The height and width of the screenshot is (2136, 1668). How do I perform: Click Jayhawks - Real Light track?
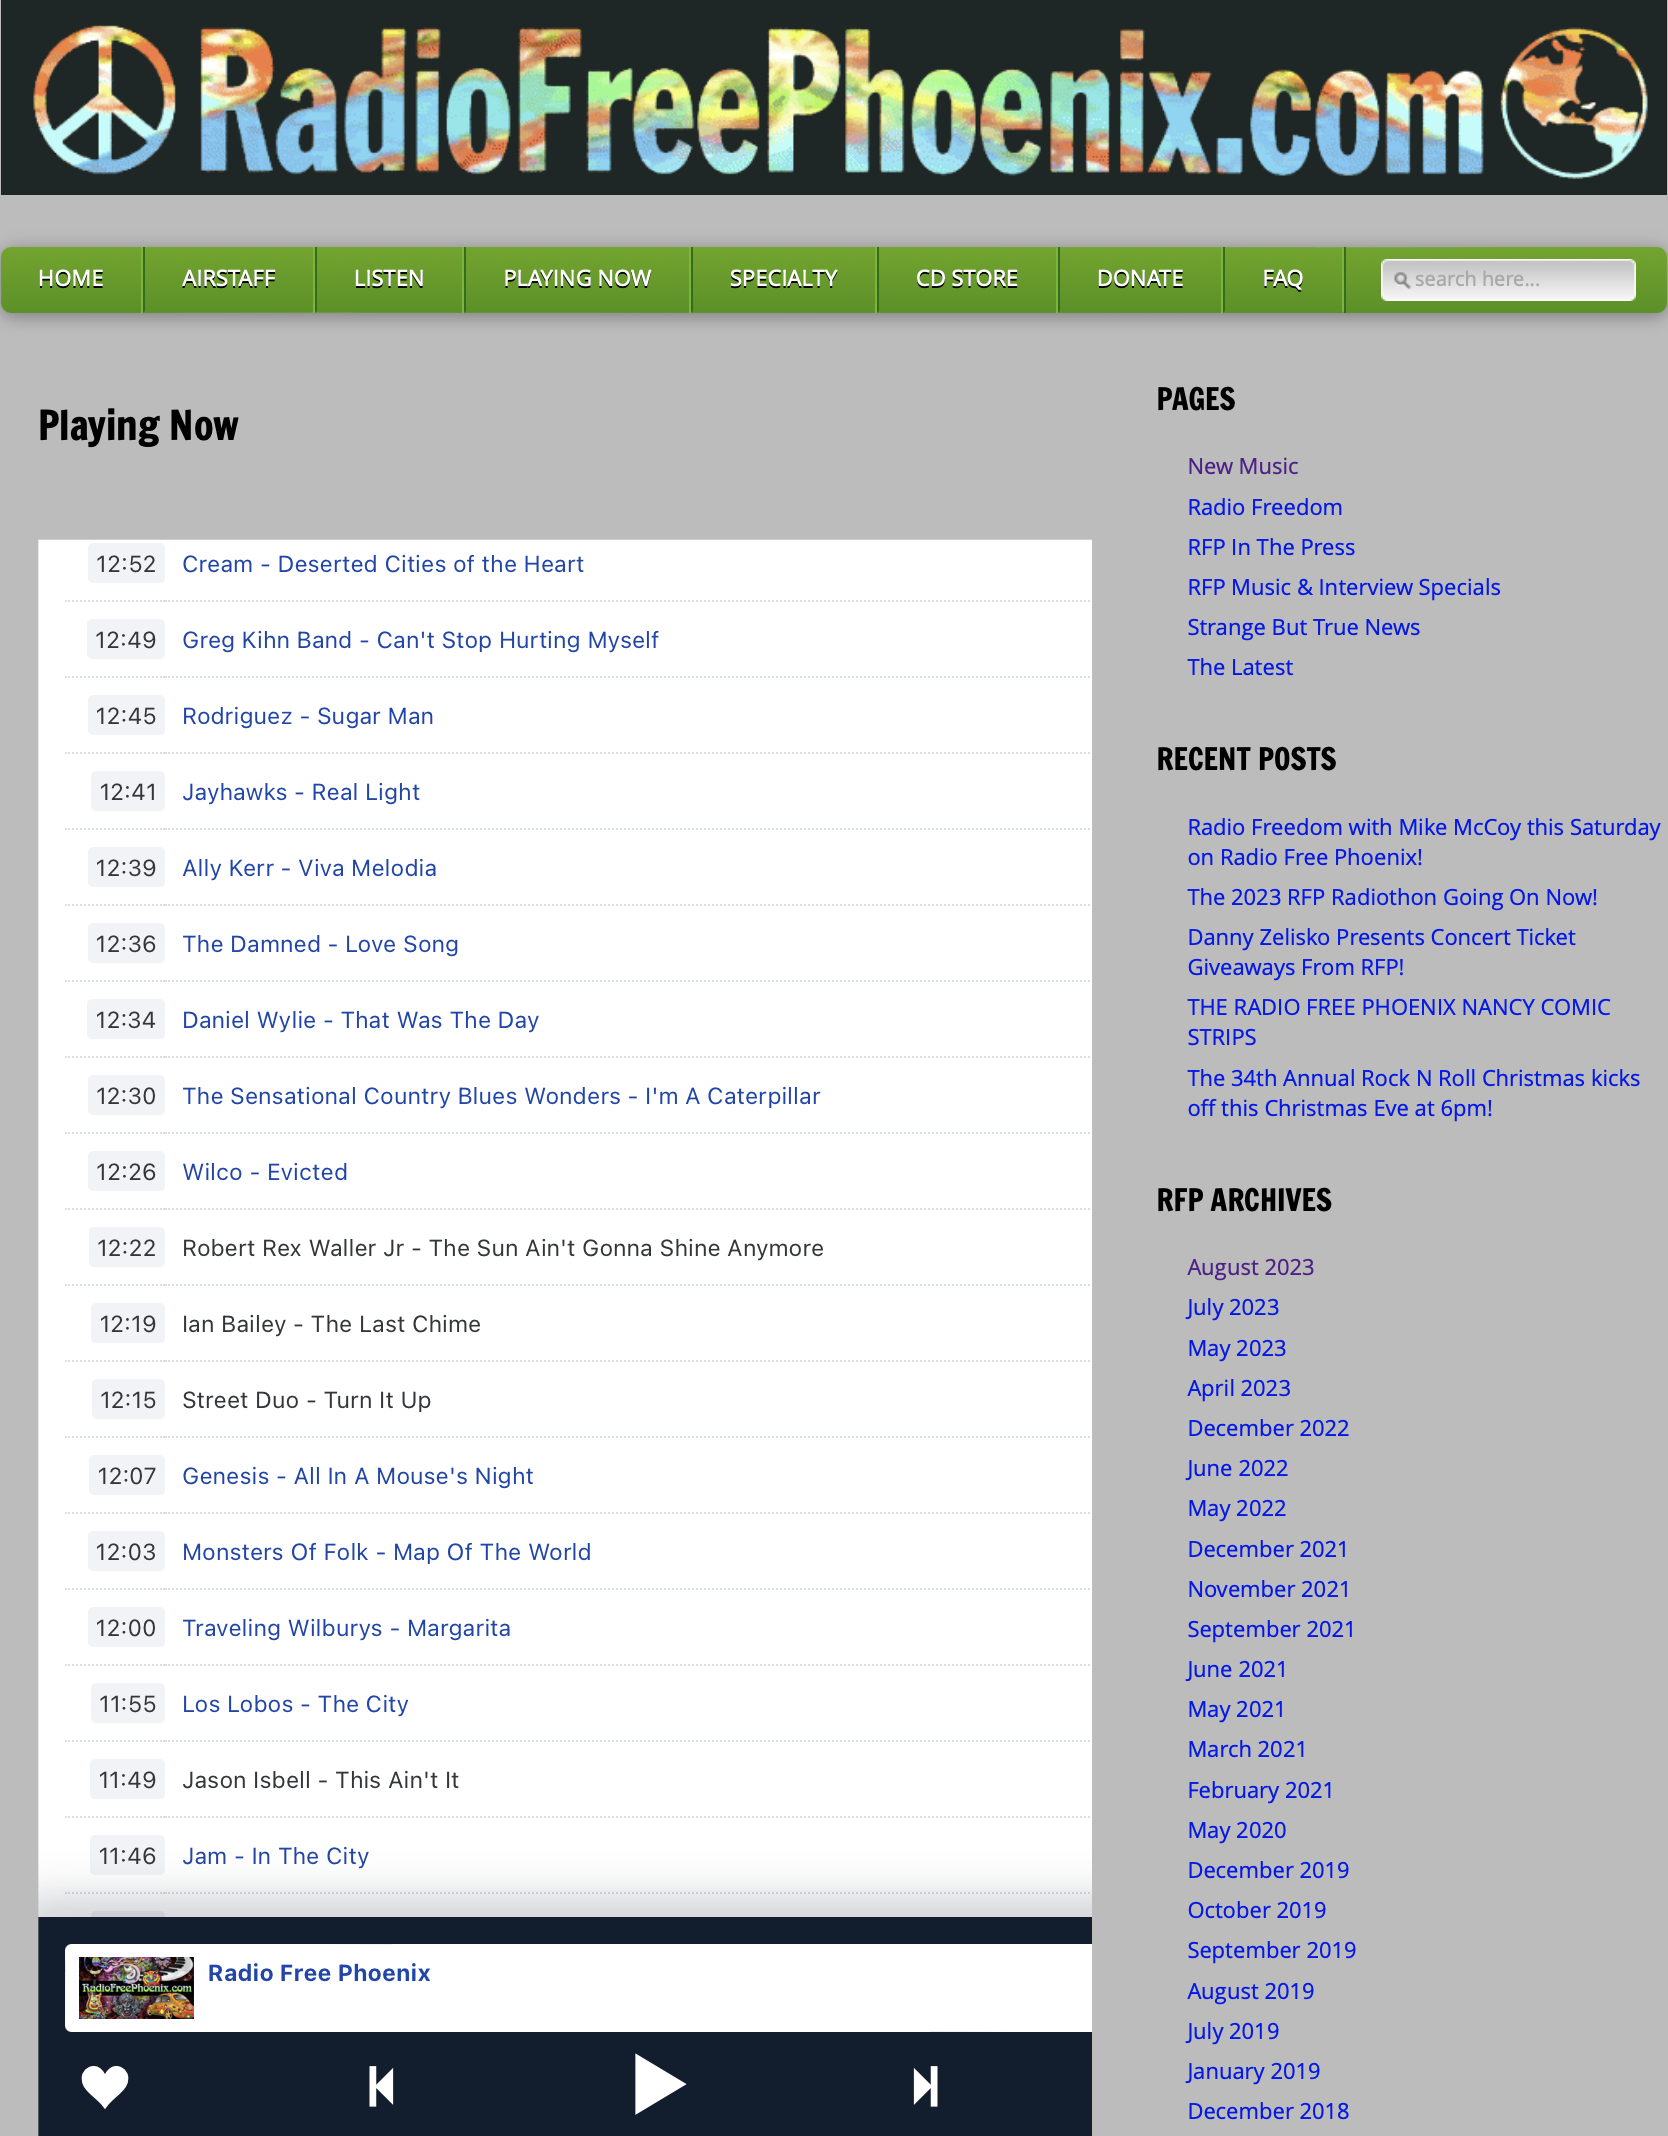(x=301, y=792)
